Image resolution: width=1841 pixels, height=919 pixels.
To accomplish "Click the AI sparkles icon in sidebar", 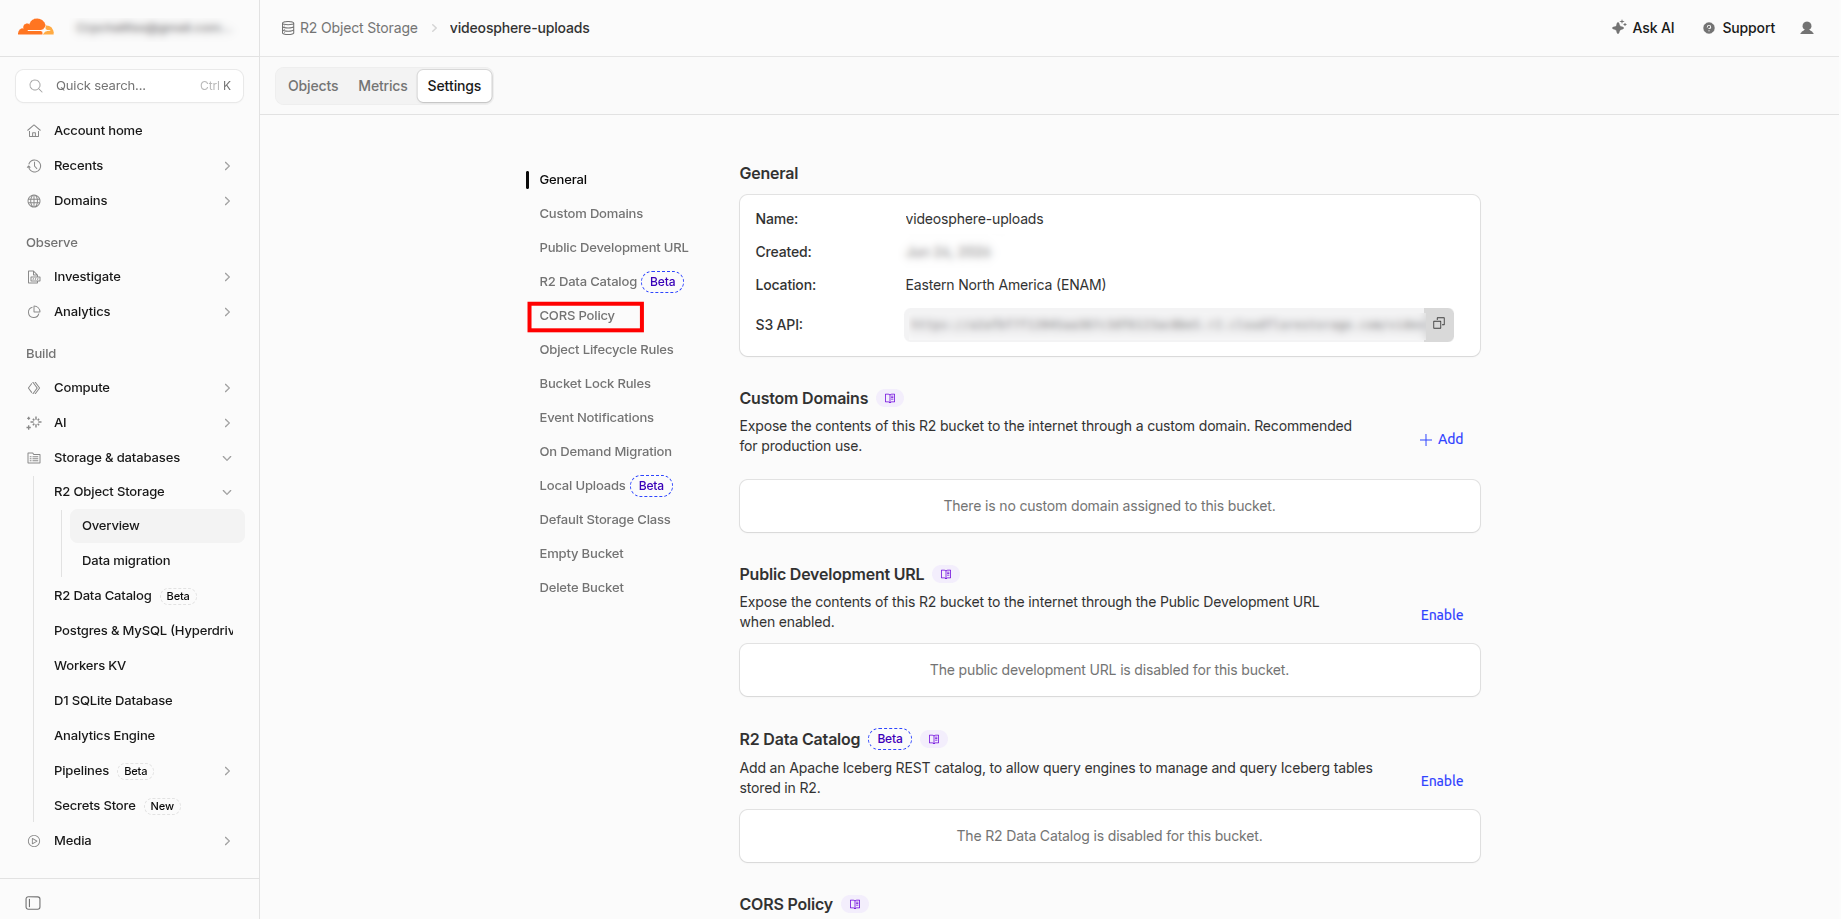I will tap(34, 423).
